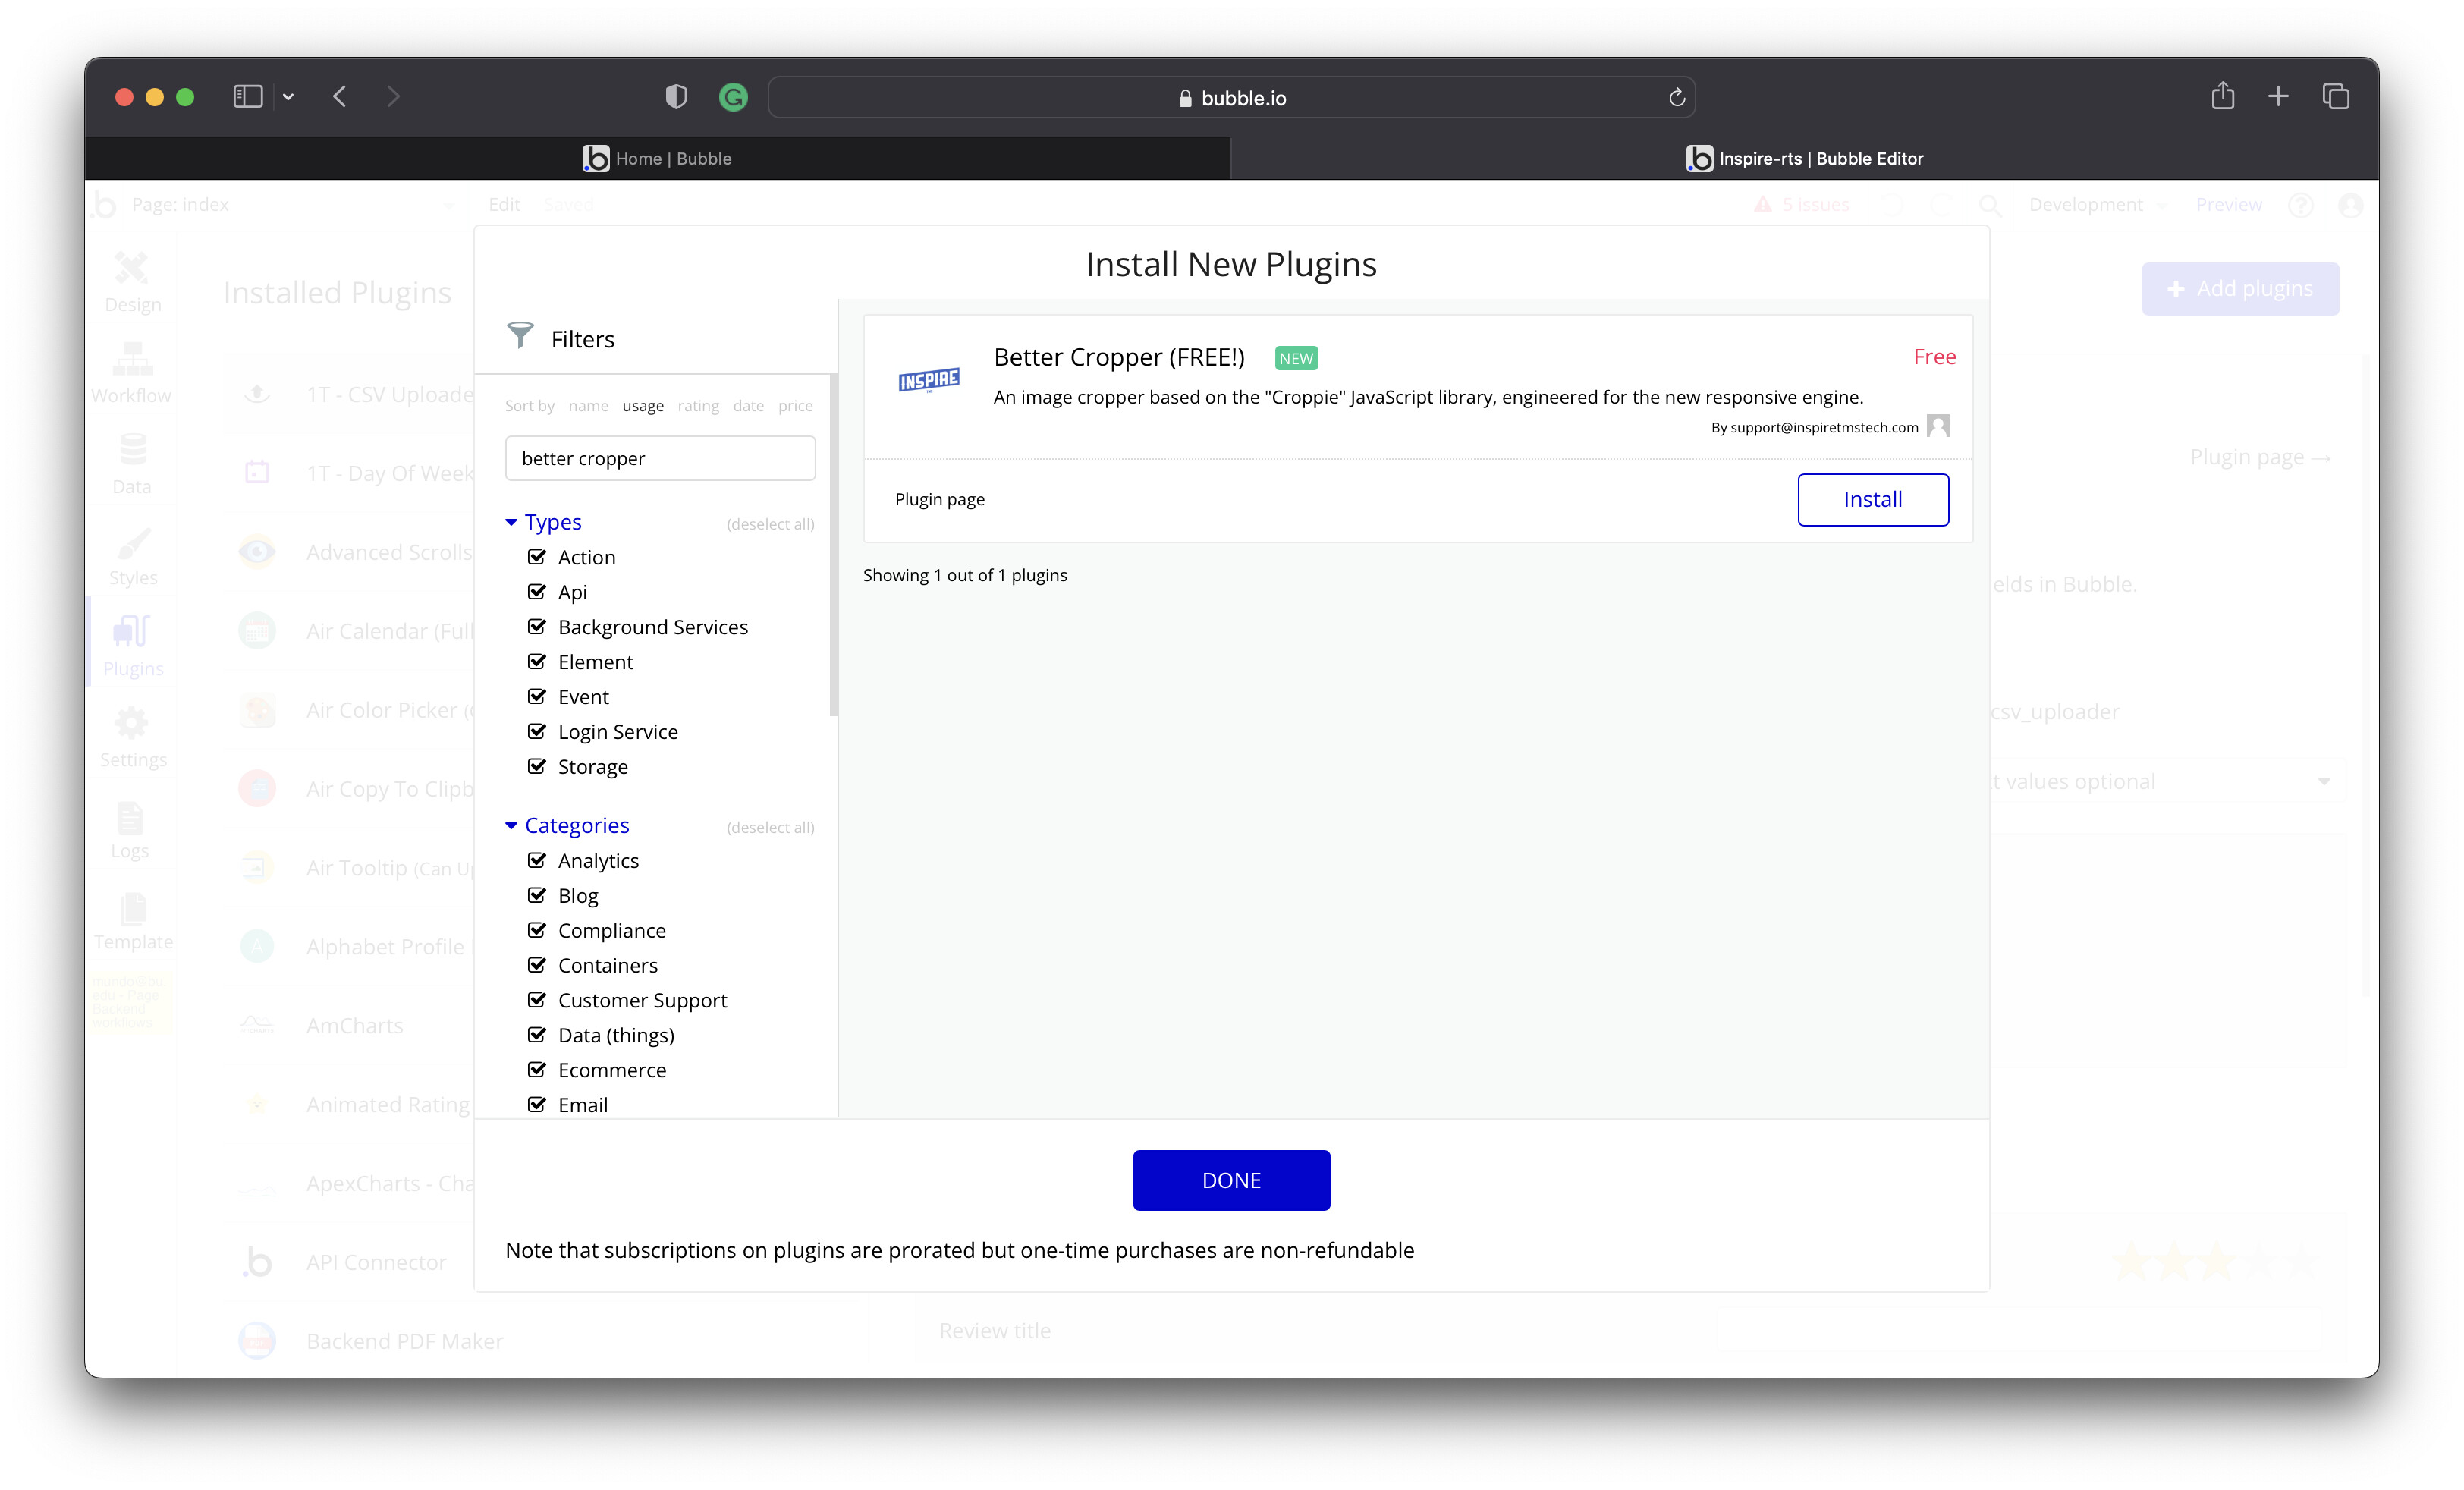Toggle the Event type checkbox
The image size is (2464, 1490).
537,697
